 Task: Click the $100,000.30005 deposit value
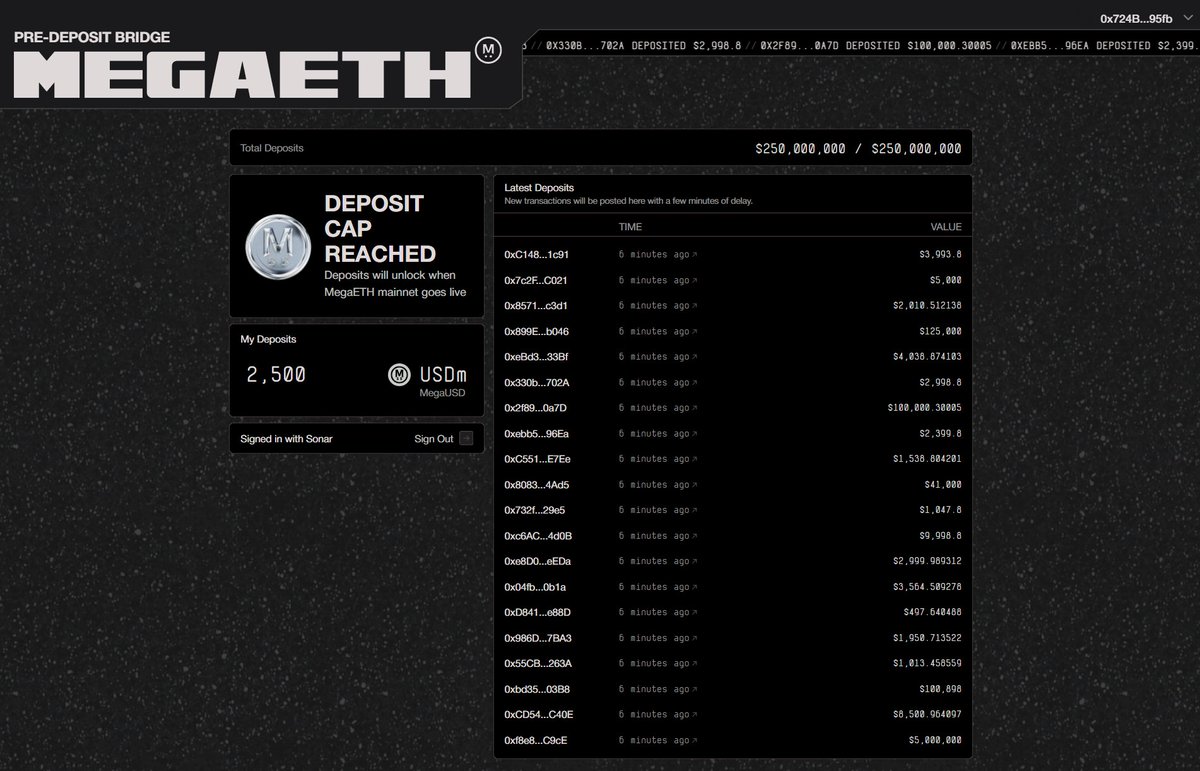coord(924,407)
